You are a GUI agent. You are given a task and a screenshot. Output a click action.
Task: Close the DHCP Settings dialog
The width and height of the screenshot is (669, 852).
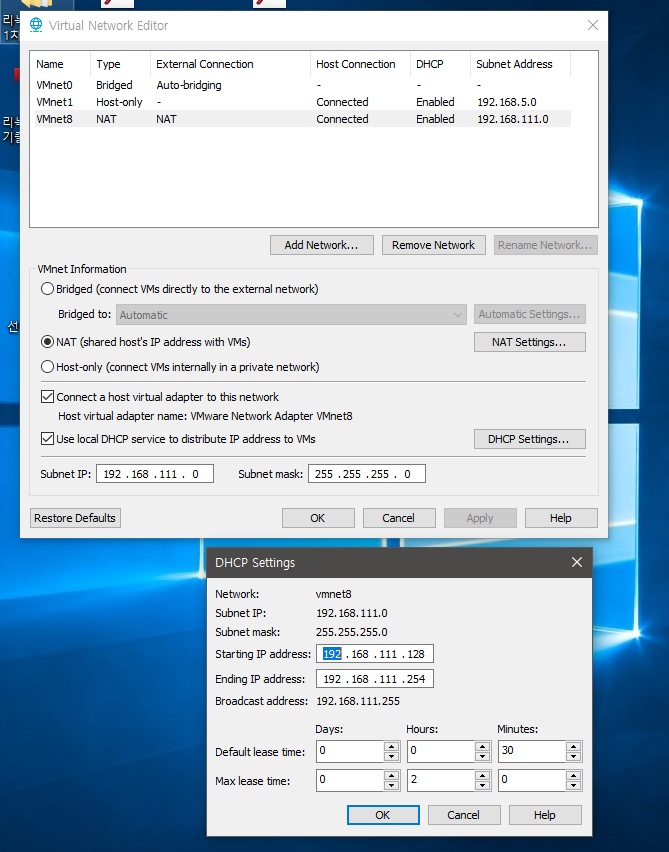[x=577, y=562]
